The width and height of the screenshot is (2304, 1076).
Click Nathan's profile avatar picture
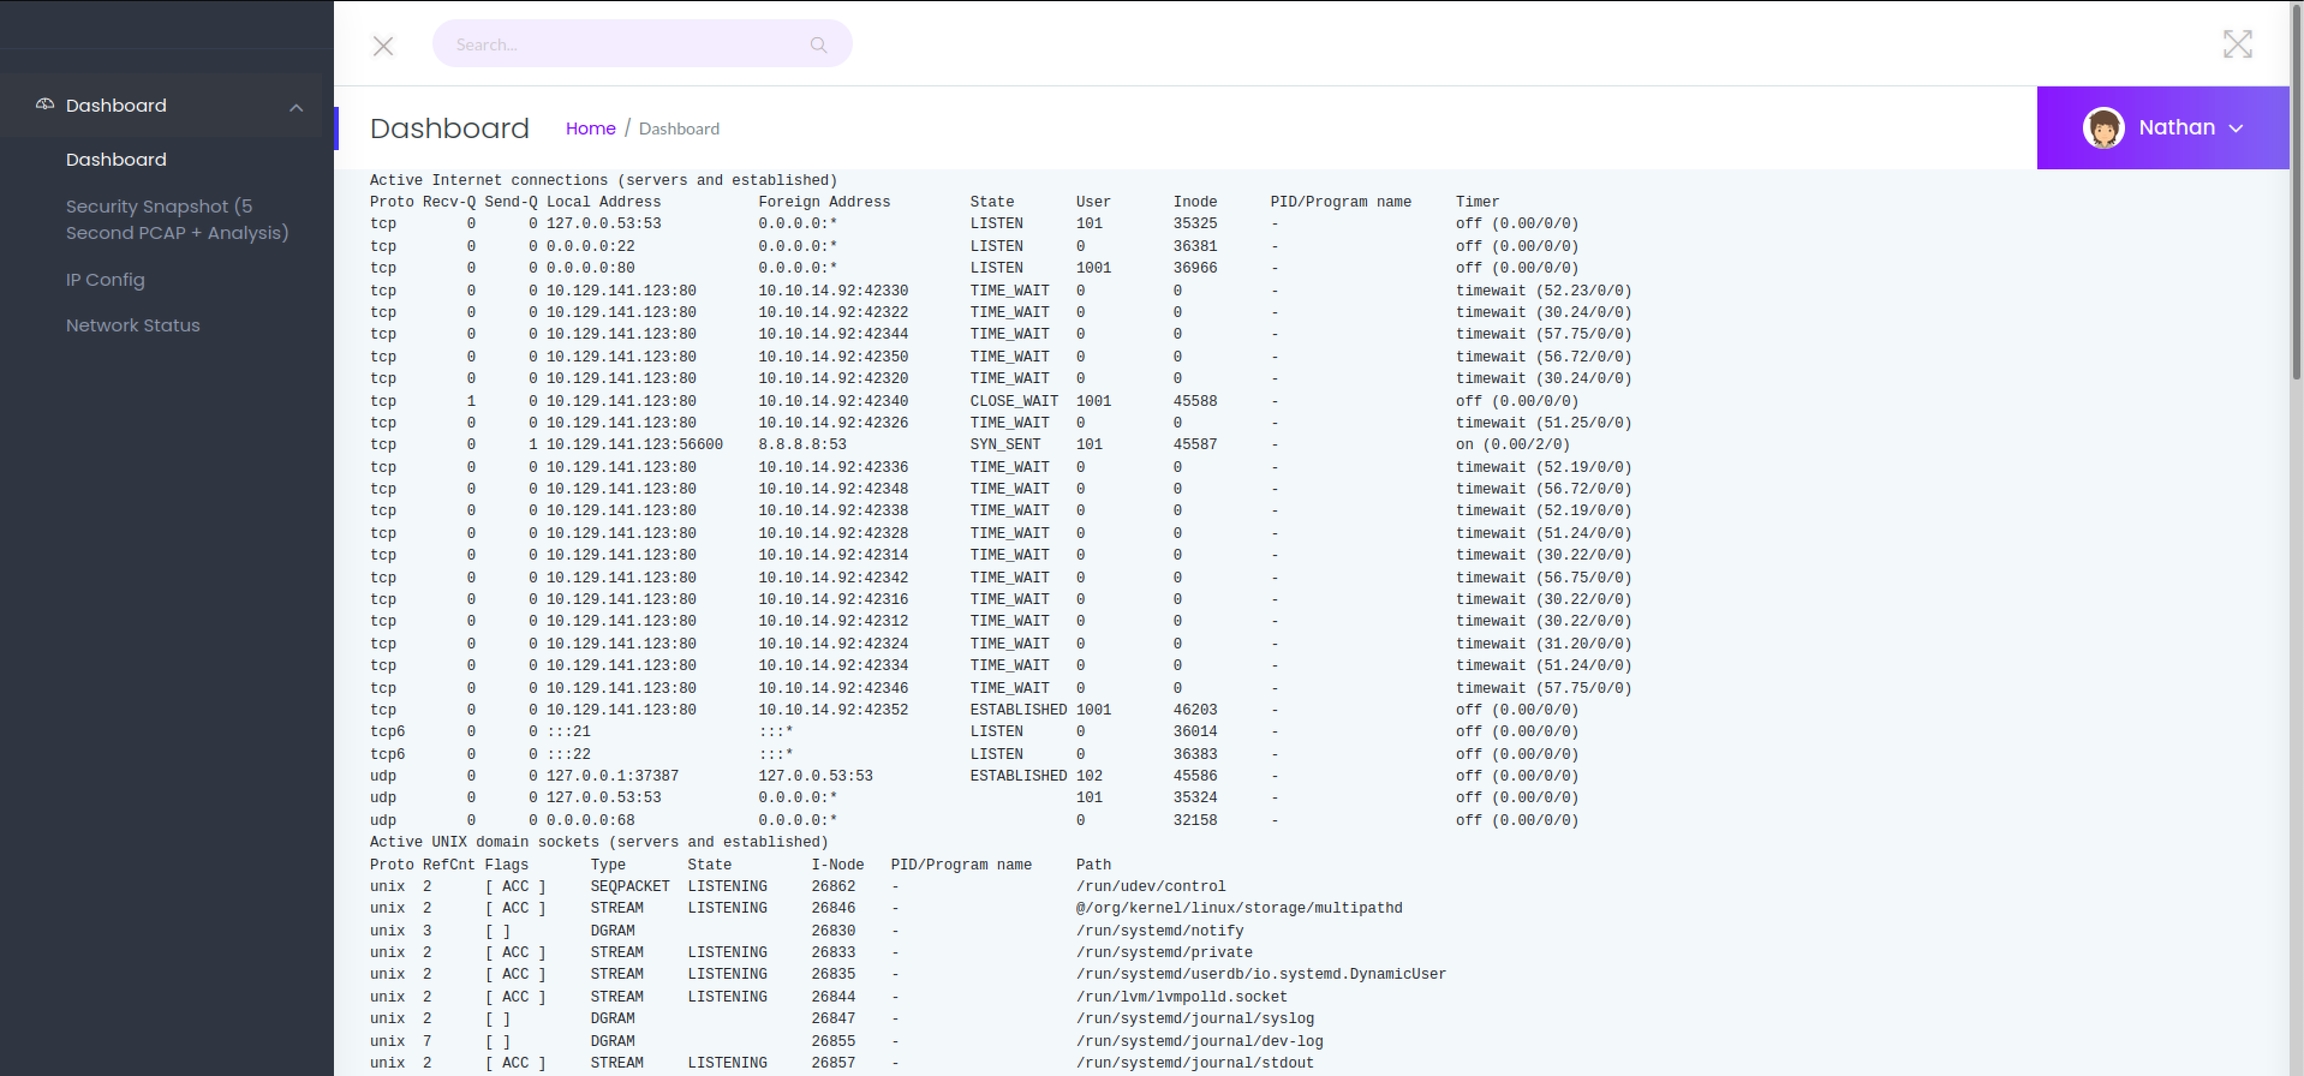coord(2103,128)
